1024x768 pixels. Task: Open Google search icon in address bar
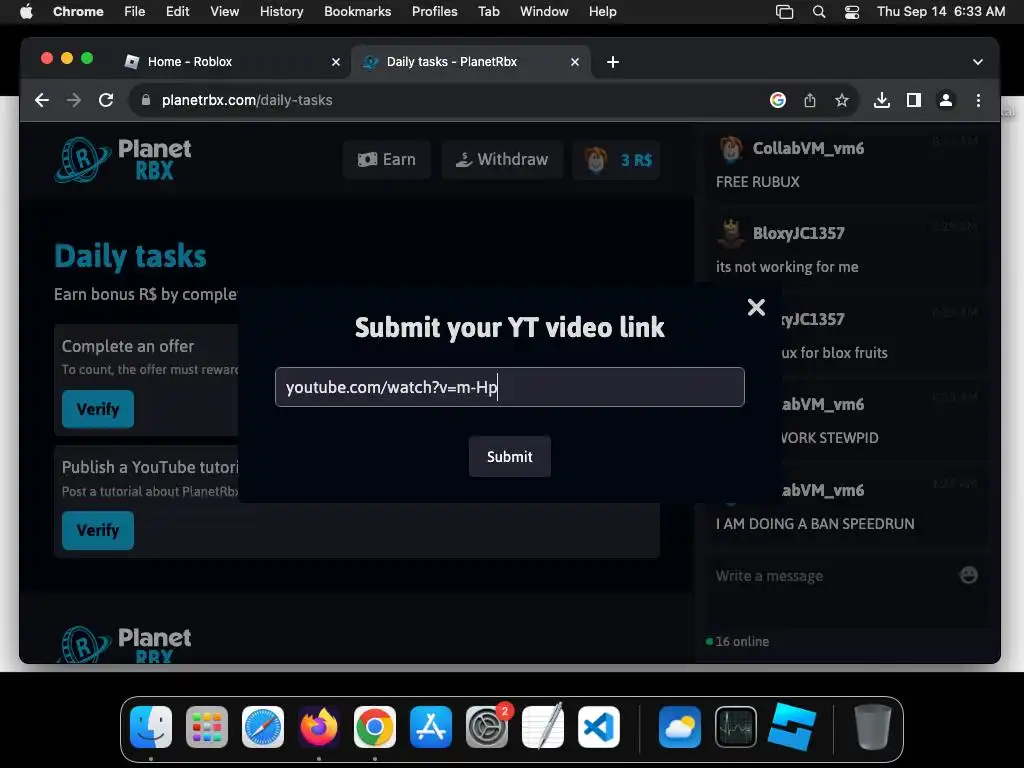click(x=777, y=100)
